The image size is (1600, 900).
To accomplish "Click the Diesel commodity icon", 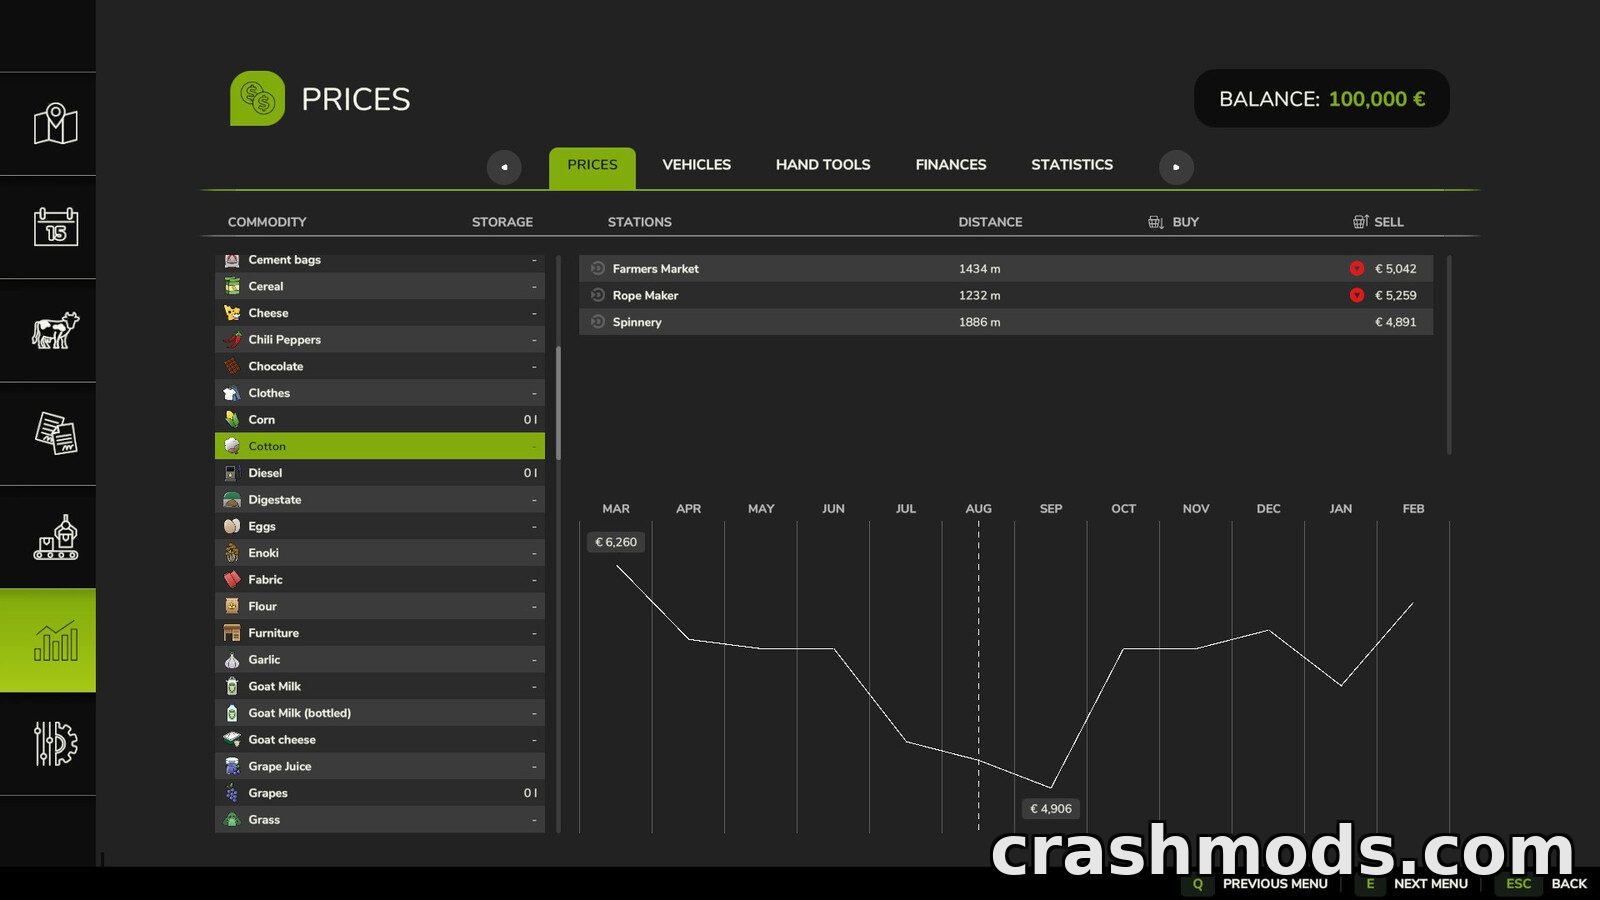I will click(232, 473).
